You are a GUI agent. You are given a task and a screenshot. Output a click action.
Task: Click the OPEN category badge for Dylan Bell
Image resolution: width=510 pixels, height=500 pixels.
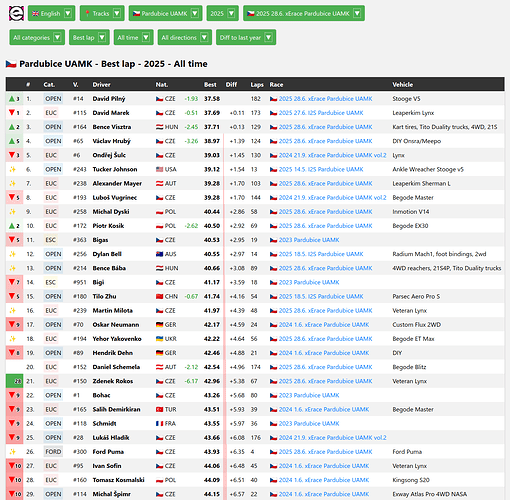pos(53,254)
